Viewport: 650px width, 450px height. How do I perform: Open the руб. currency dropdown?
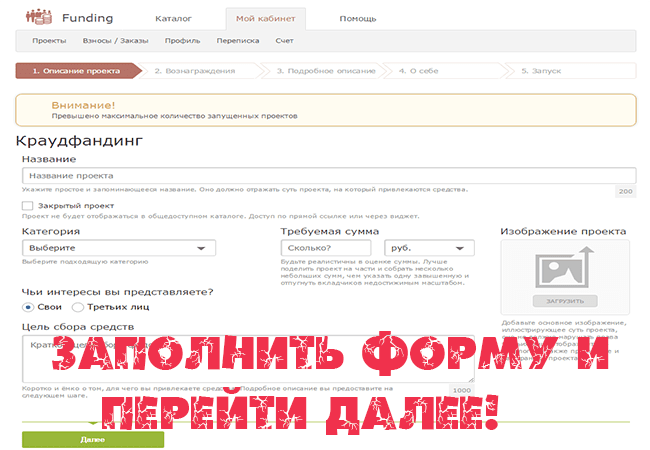pos(429,248)
